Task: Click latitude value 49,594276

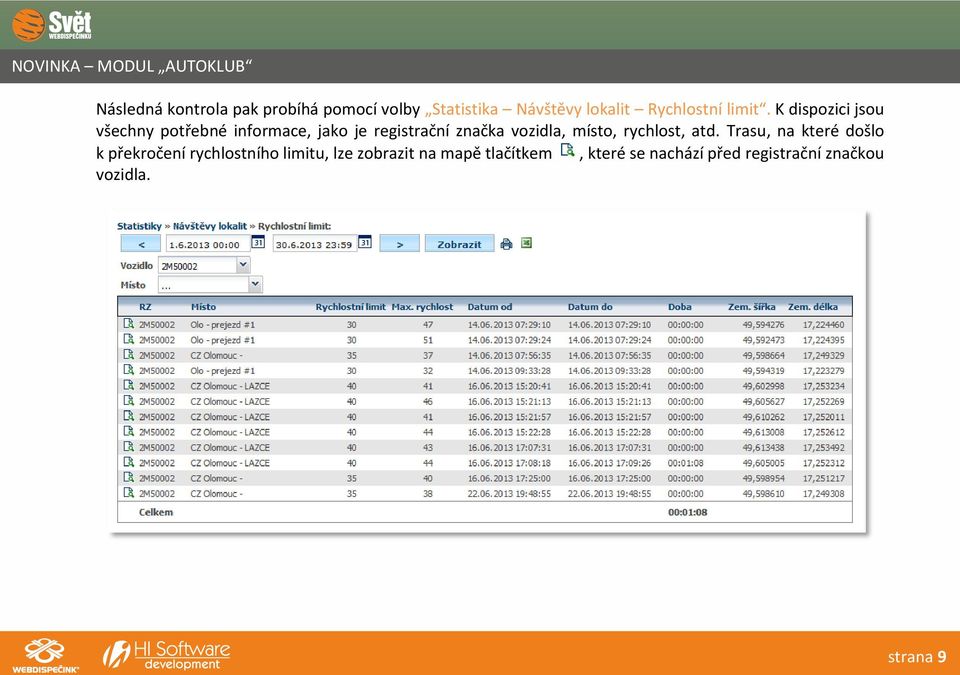Action: click(763, 325)
